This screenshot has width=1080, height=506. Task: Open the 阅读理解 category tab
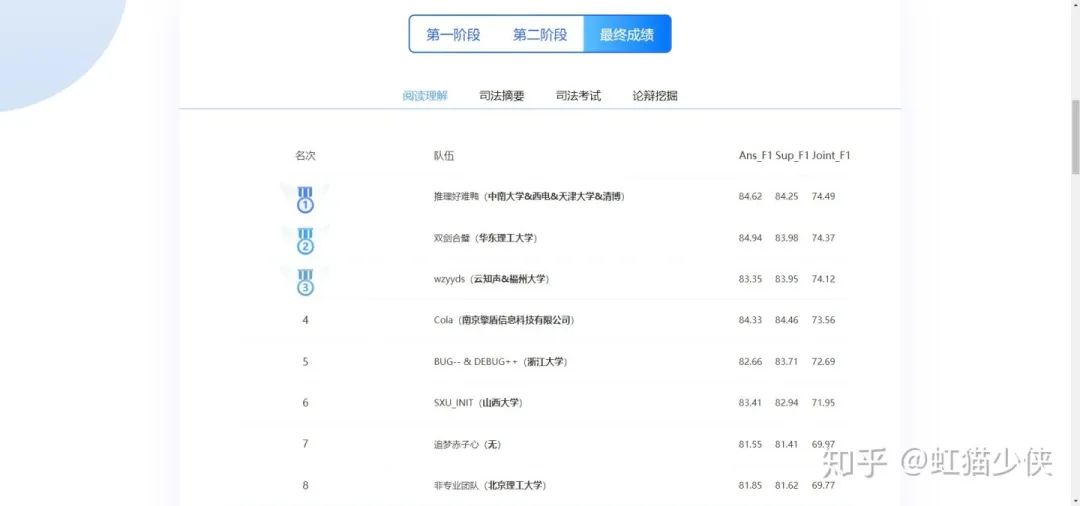(425, 96)
